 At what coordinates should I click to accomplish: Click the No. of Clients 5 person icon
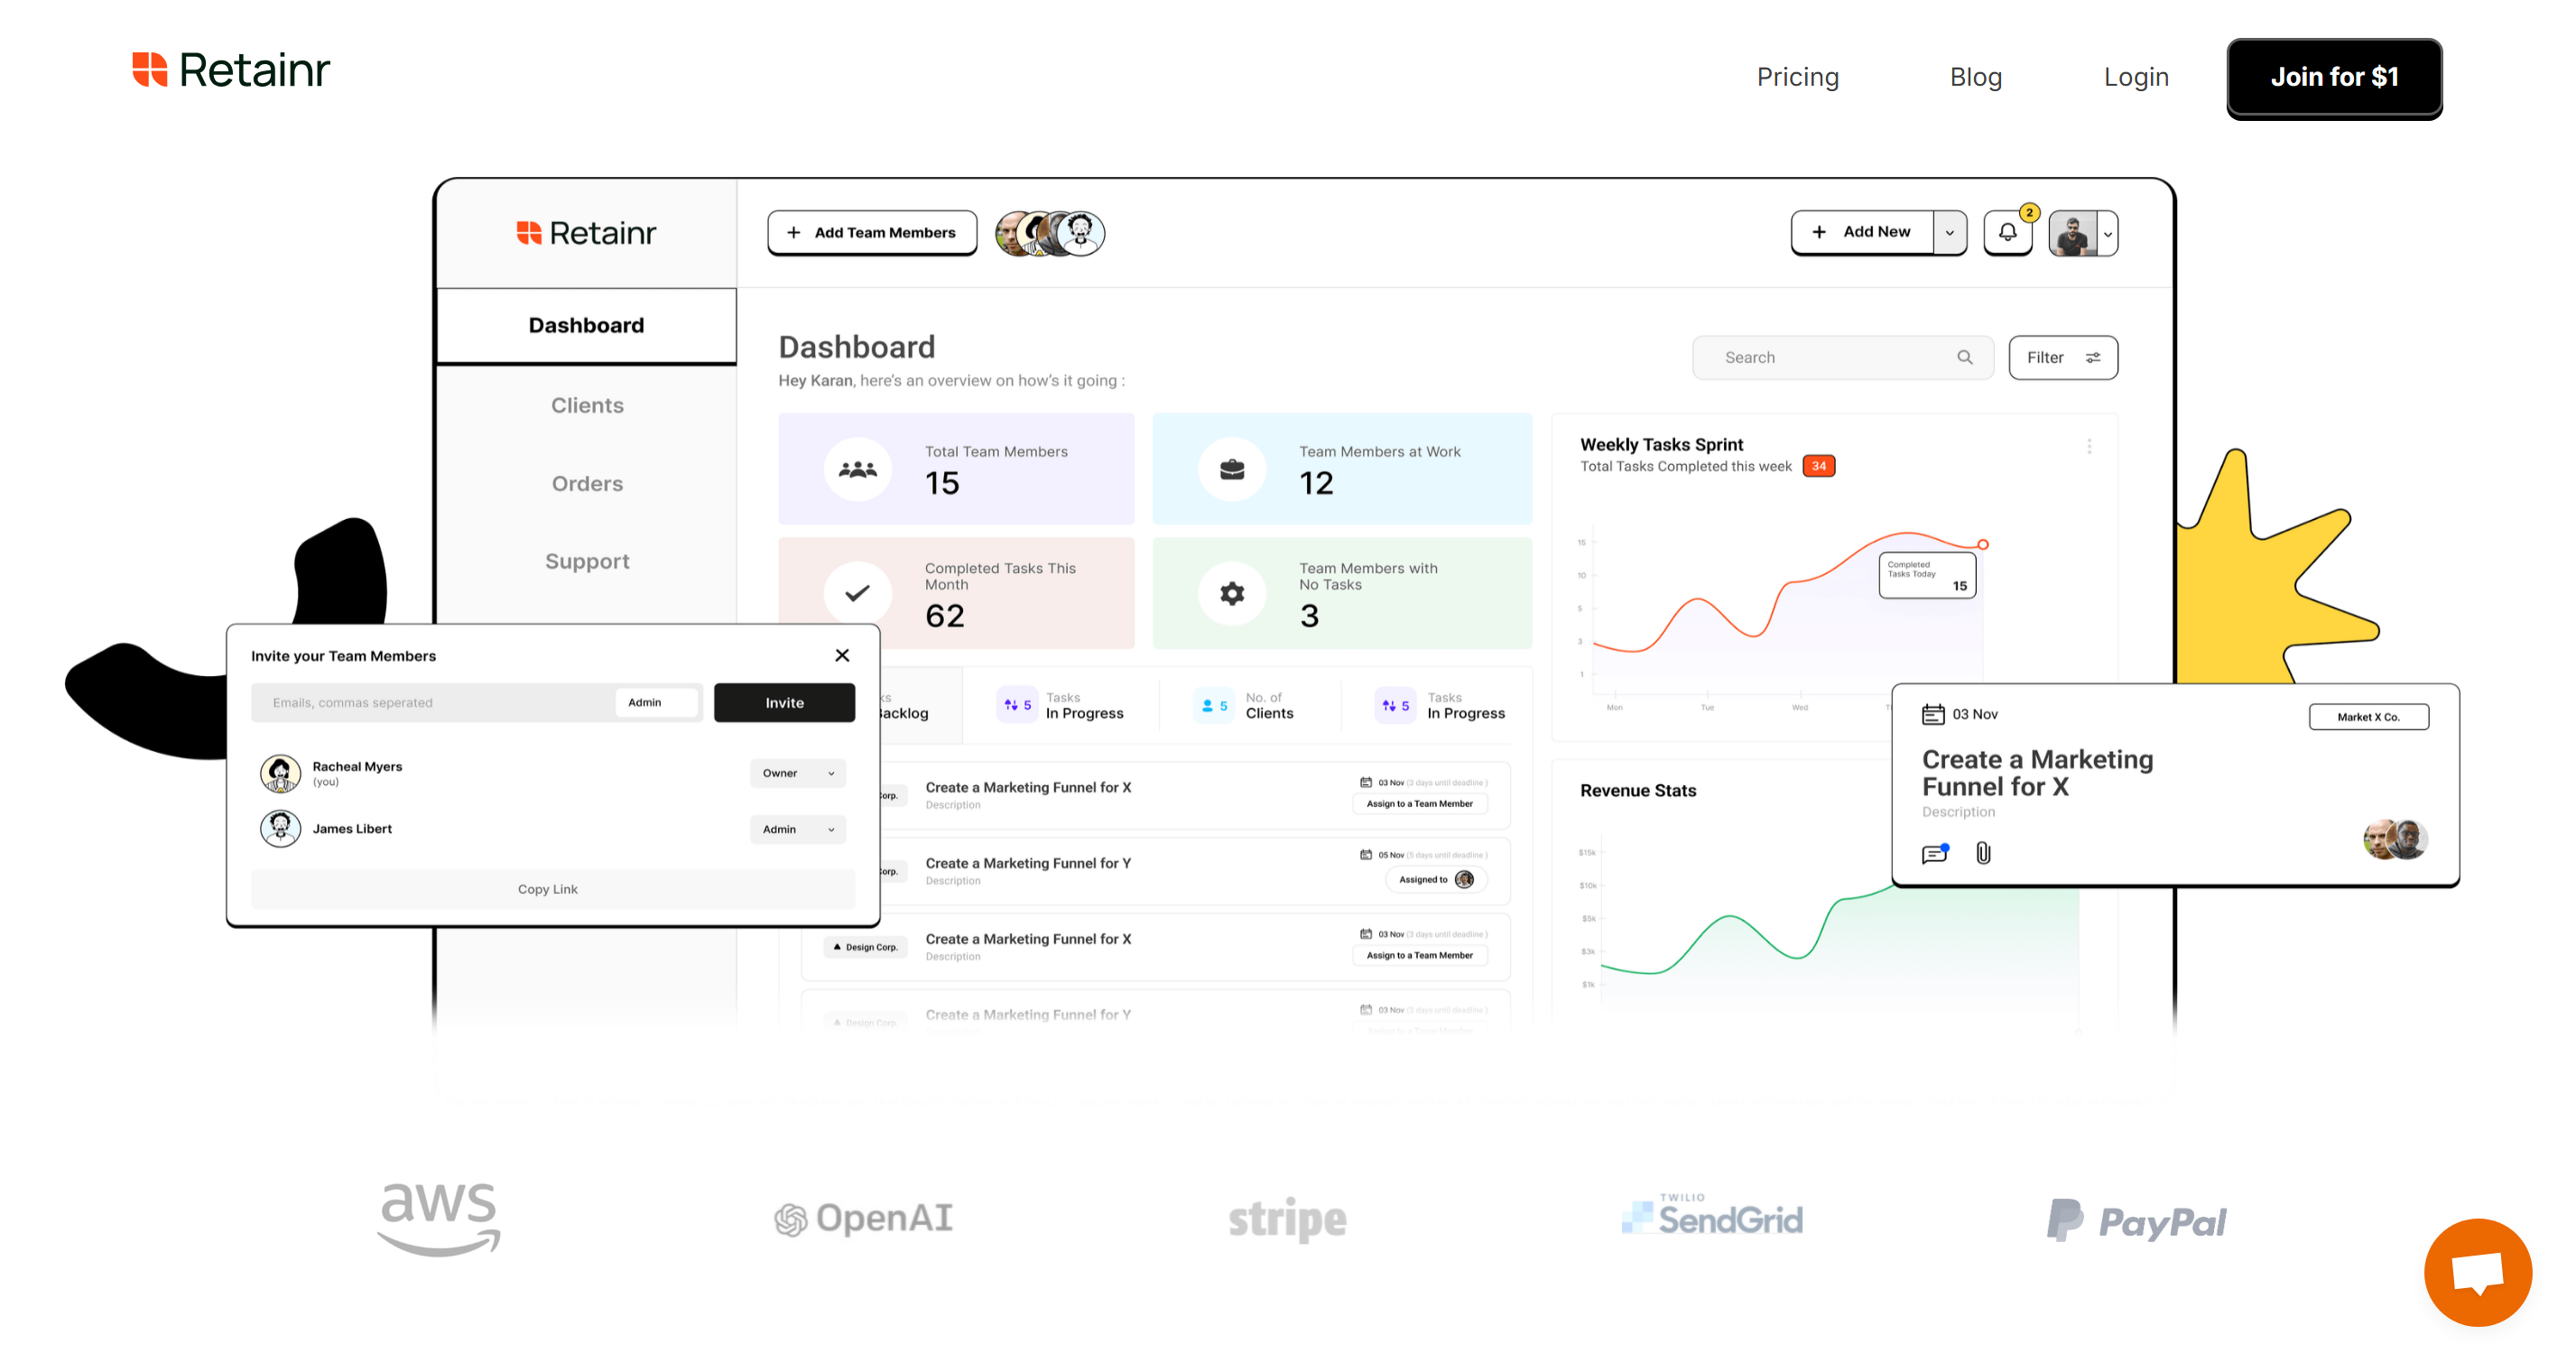coord(1213,705)
